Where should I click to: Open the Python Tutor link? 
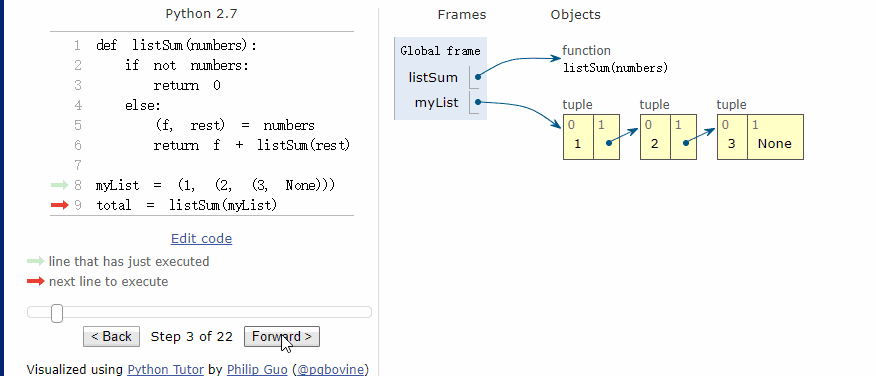(x=165, y=369)
